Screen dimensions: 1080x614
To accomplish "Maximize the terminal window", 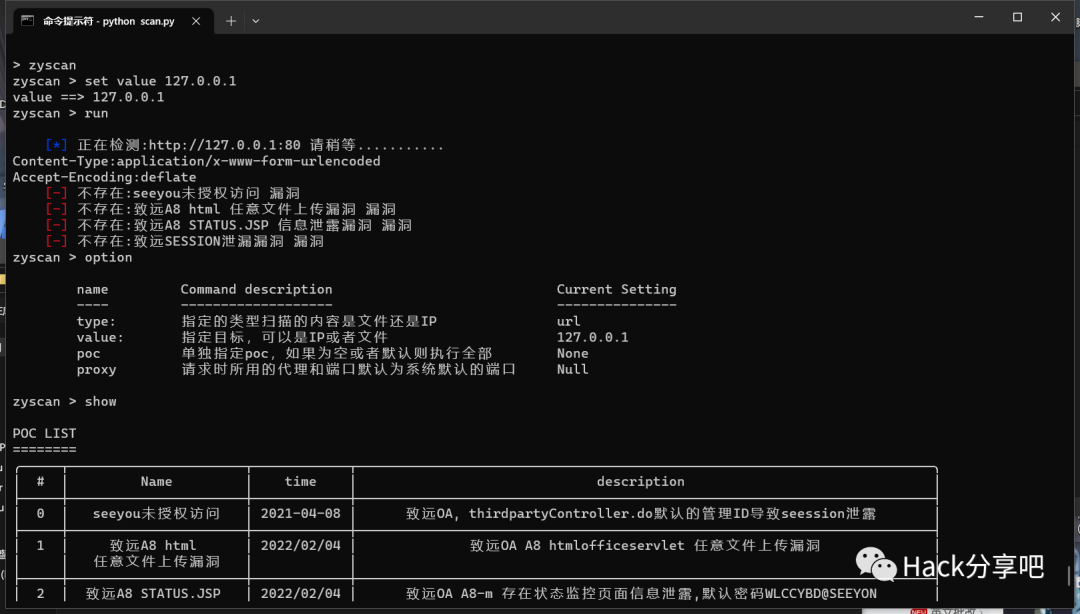I will 1017,17.
